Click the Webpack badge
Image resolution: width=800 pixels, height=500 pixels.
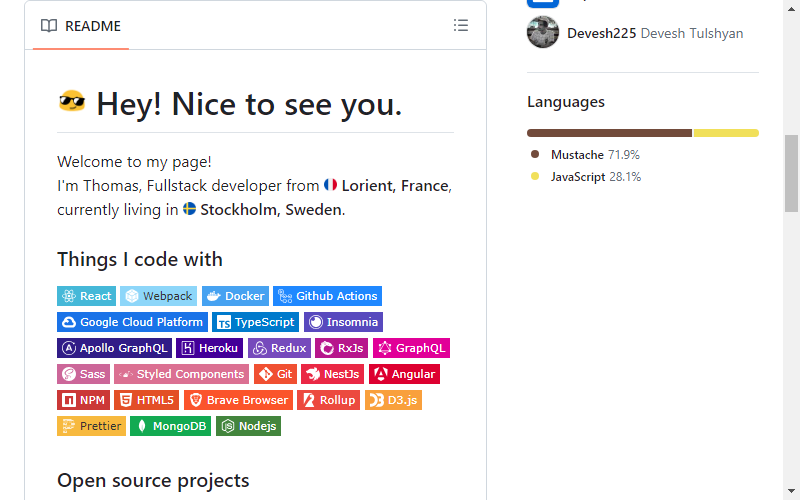coord(158,296)
